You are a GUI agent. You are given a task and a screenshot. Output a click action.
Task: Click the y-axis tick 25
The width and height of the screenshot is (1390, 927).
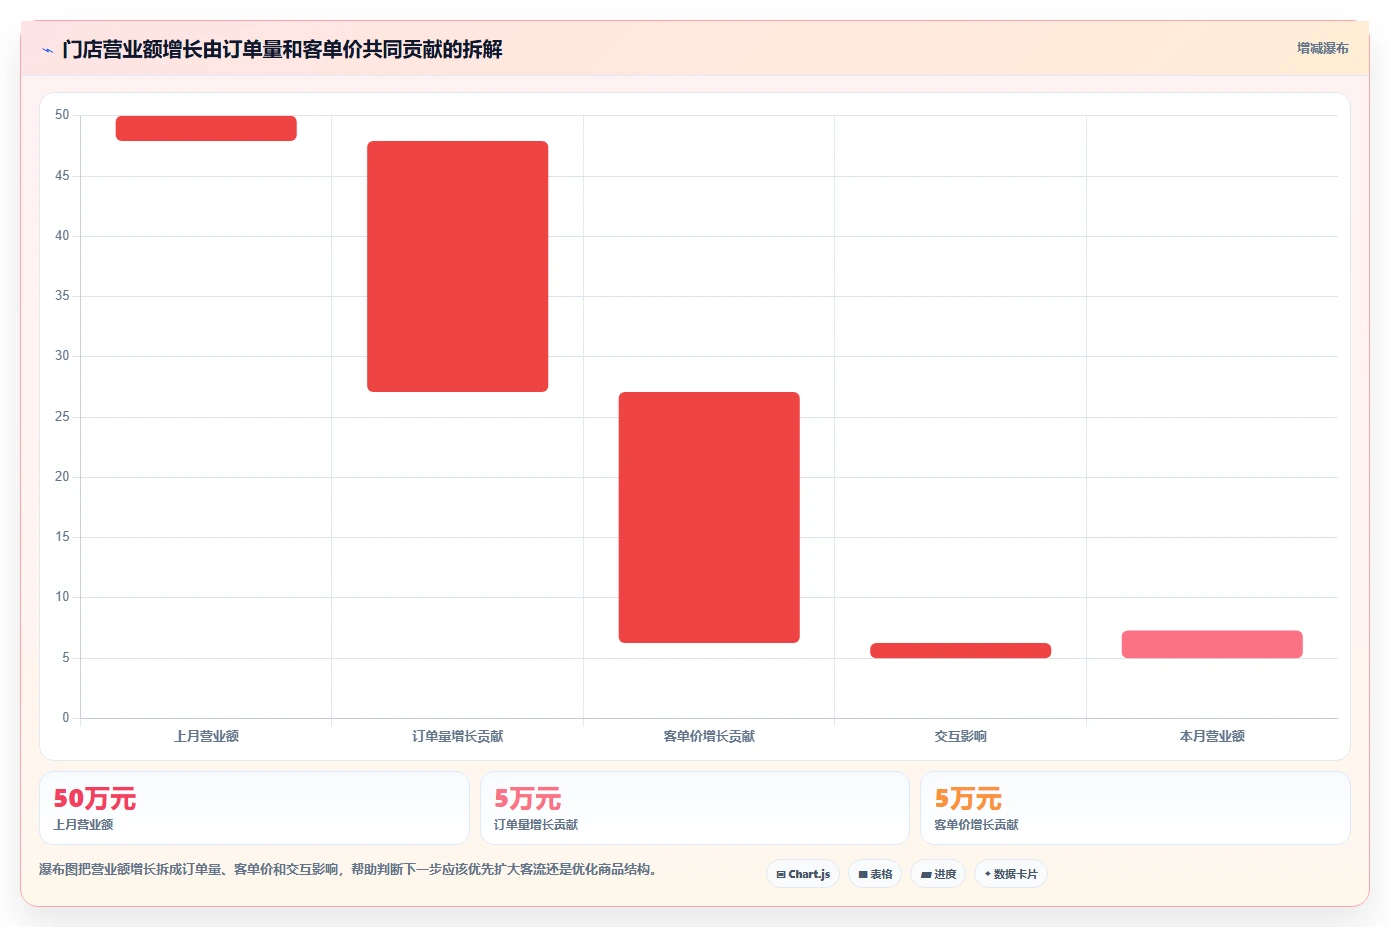tap(62, 417)
